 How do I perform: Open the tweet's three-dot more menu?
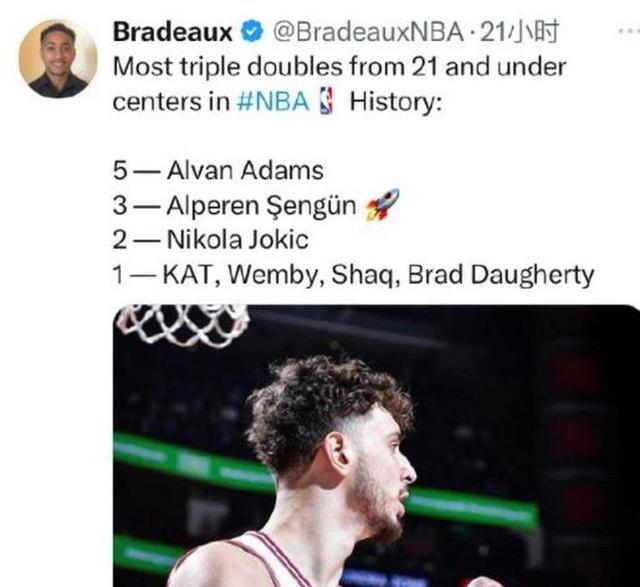coord(629,31)
